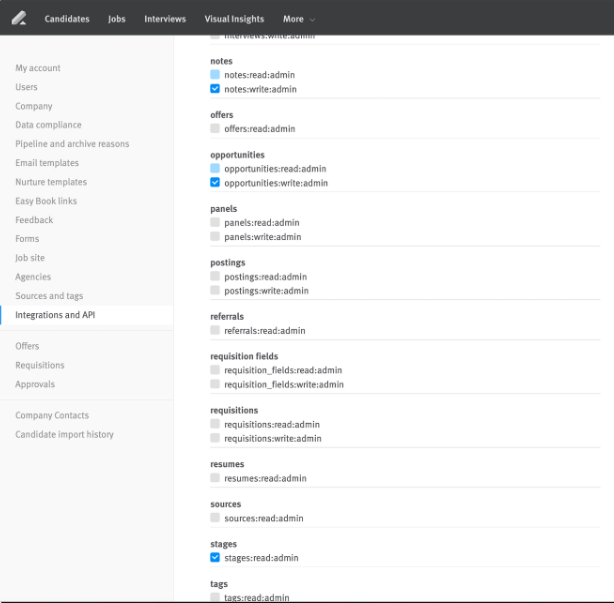This screenshot has height=603, width=614.
Task: Enable postings:read:admin
Action: 215,276
